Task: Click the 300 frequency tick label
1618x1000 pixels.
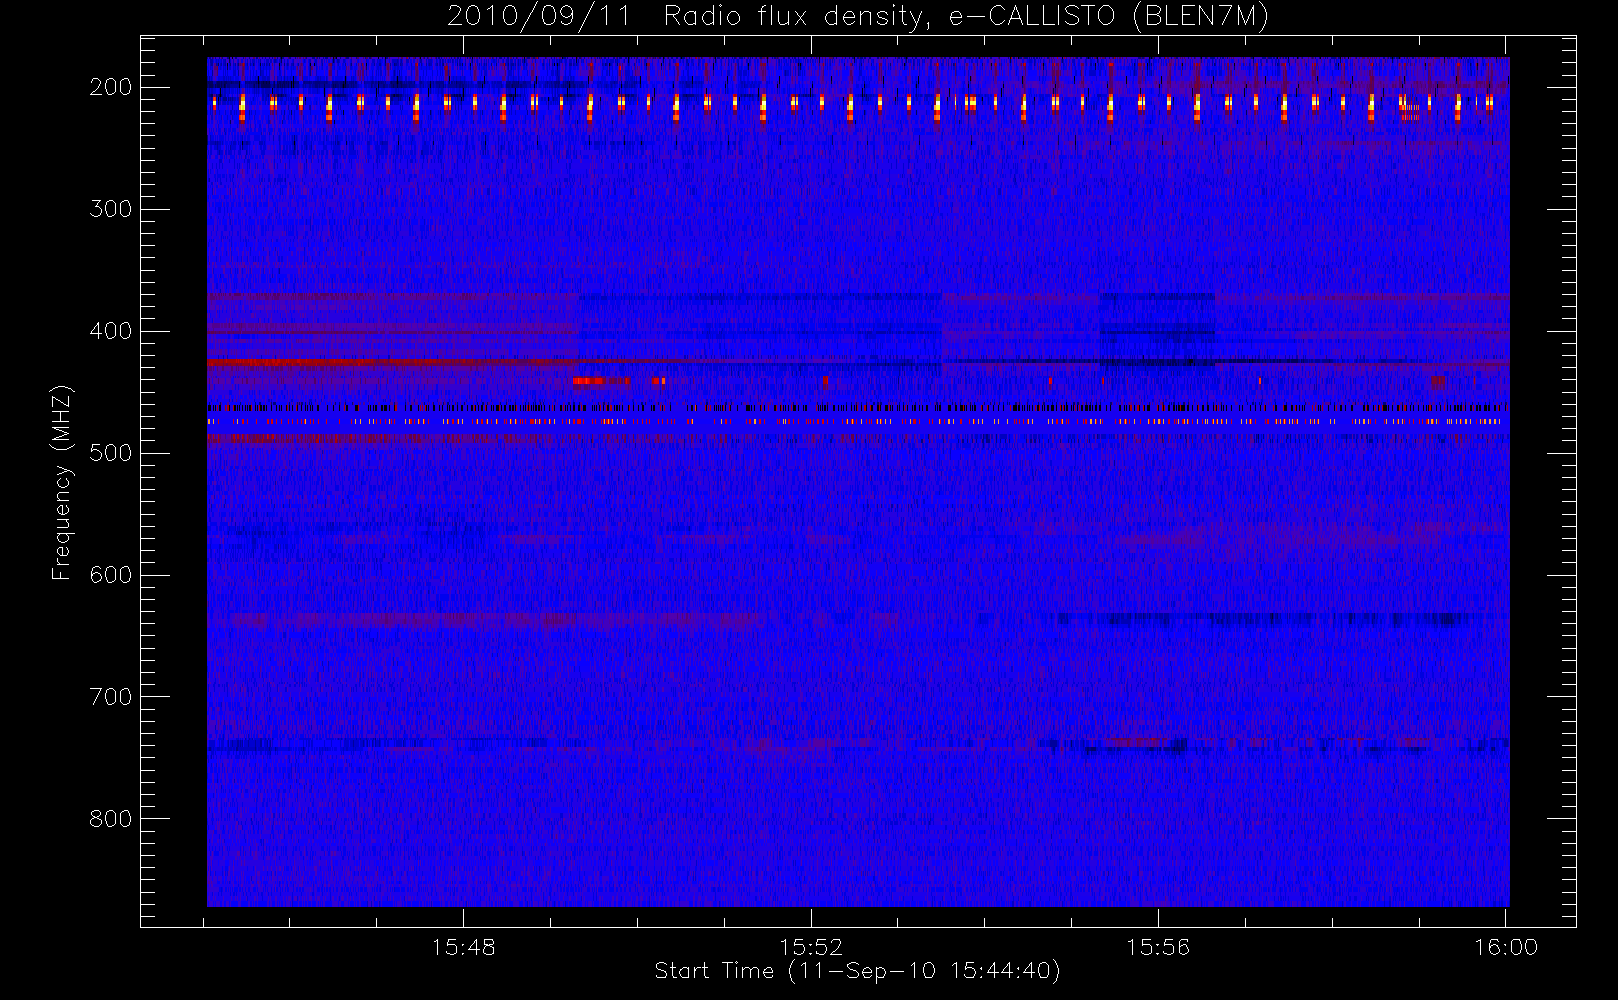Action: [110, 209]
